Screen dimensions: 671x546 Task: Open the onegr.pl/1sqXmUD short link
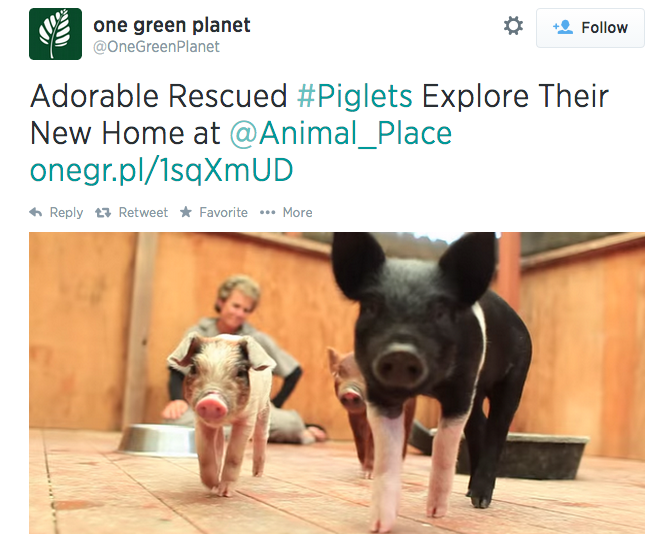(161, 170)
